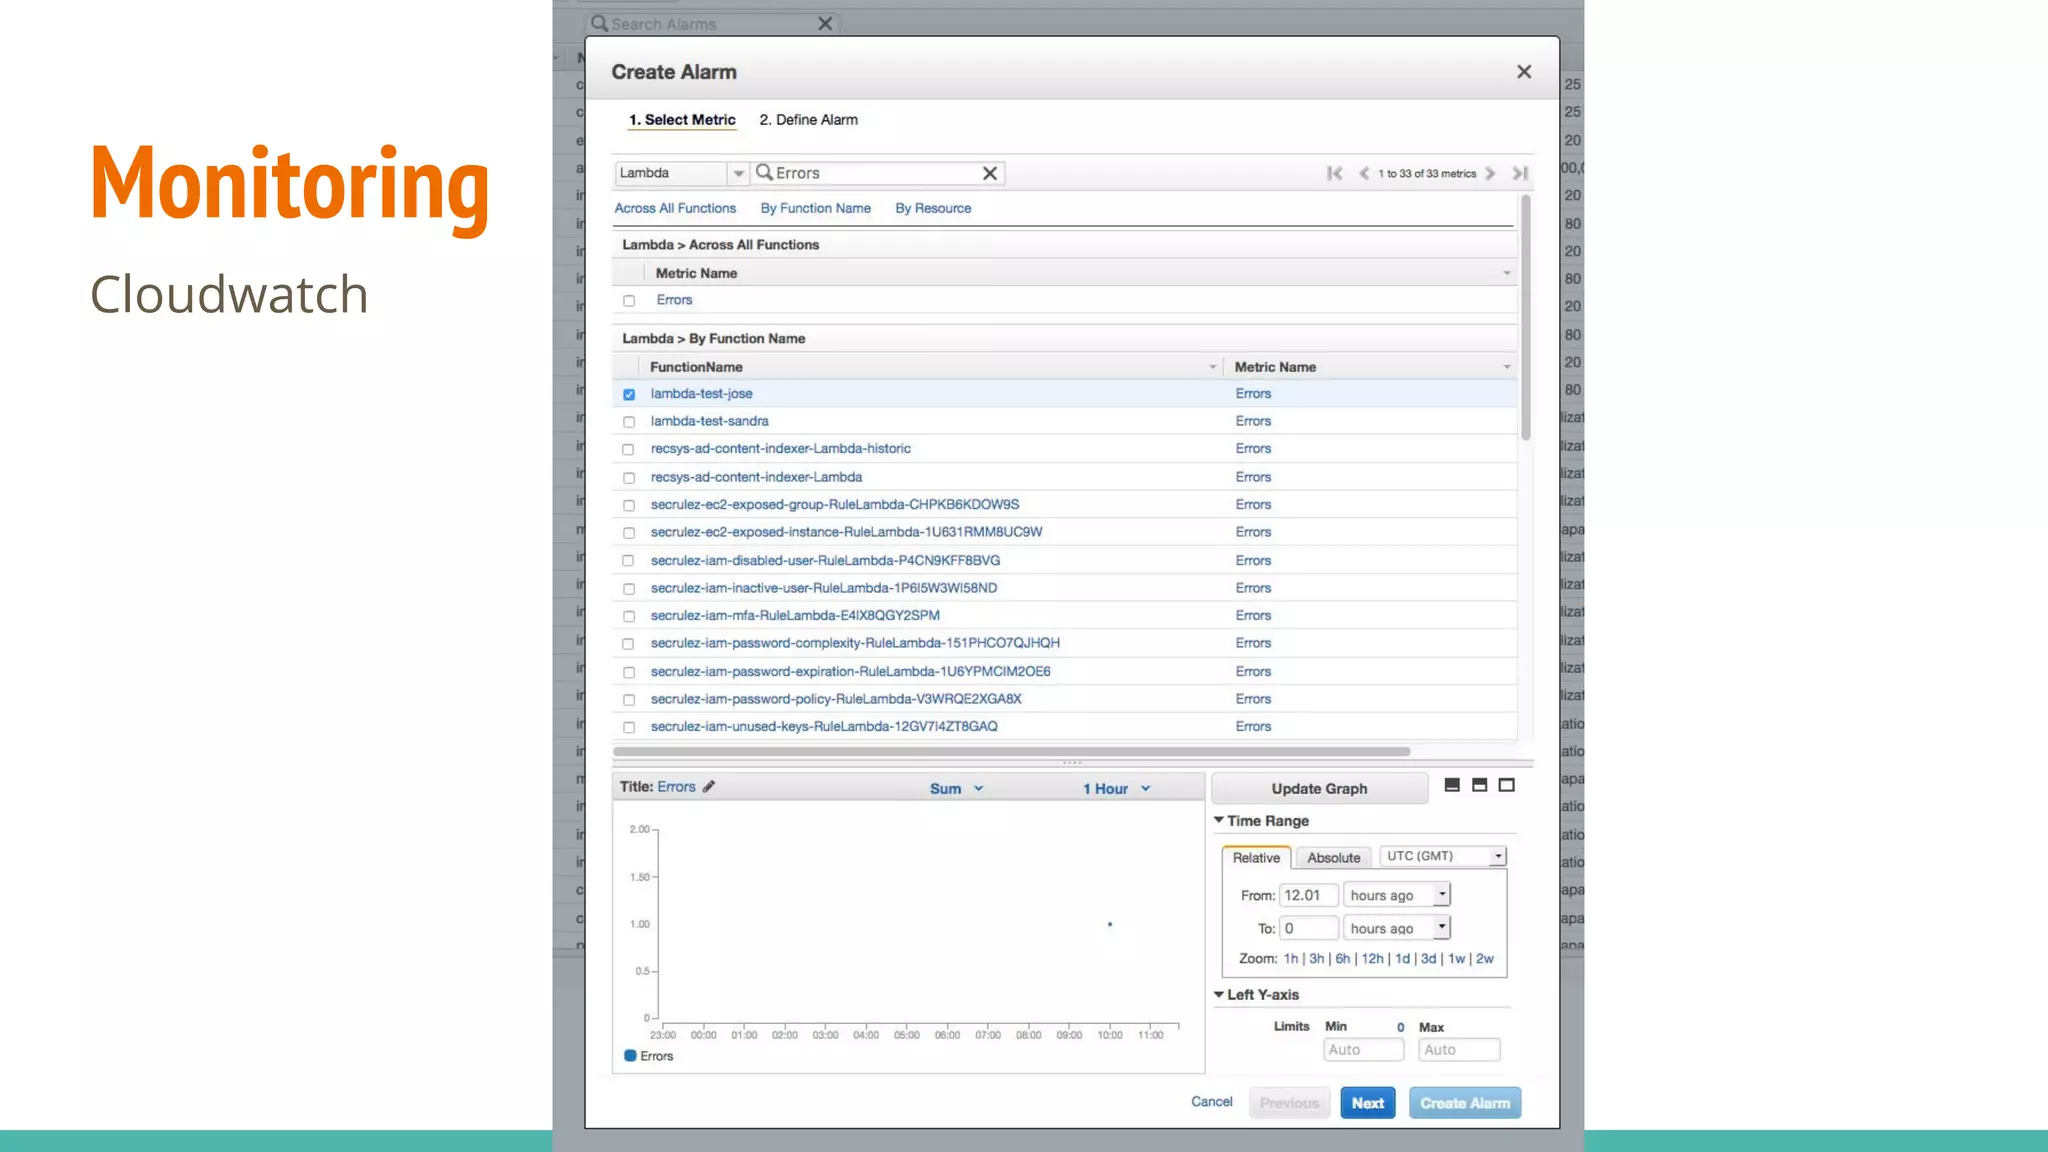Image resolution: width=2048 pixels, height=1152 pixels.
Task: Zoom graph to 2w
Action: pyautogui.click(x=1485, y=959)
